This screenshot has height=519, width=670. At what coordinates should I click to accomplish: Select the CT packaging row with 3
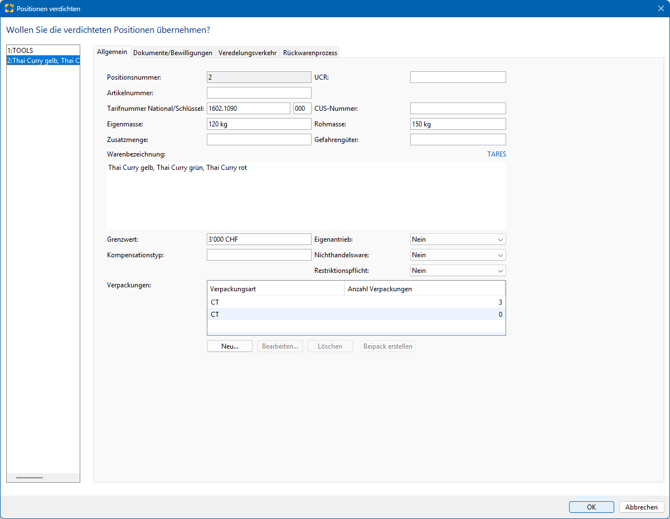click(356, 302)
